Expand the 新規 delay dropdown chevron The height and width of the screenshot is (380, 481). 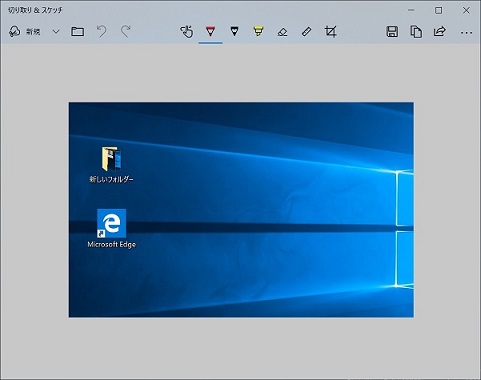56,32
